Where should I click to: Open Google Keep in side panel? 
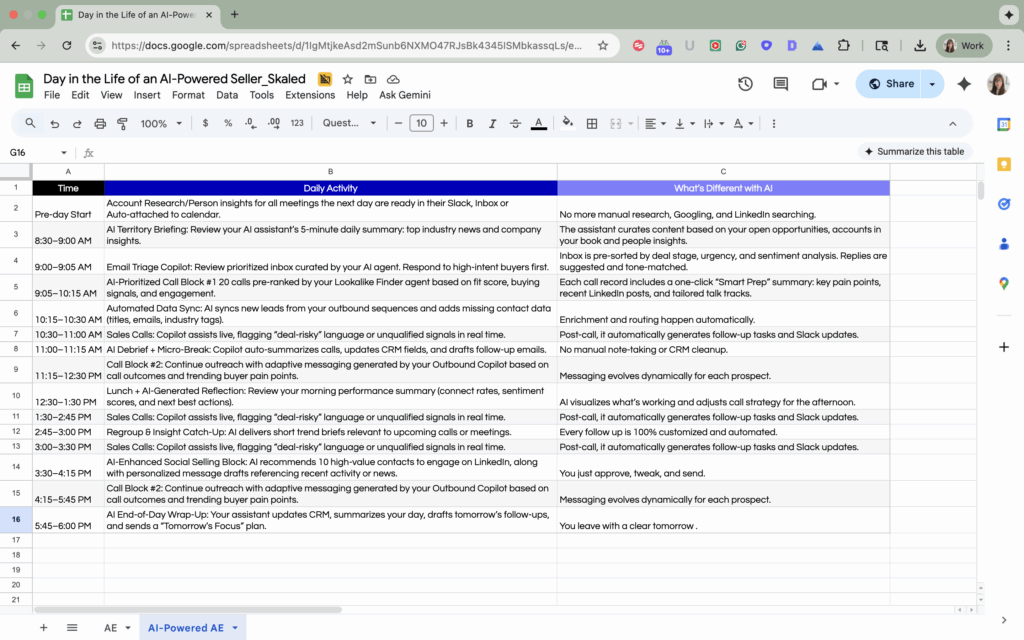[x=1003, y=164]
